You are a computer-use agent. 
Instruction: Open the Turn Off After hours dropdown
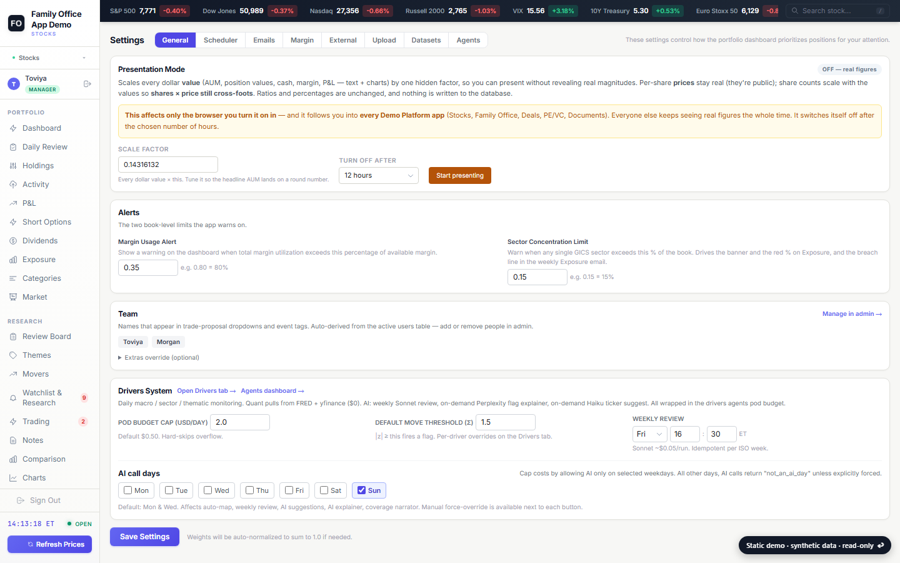[x=378, y=176]
